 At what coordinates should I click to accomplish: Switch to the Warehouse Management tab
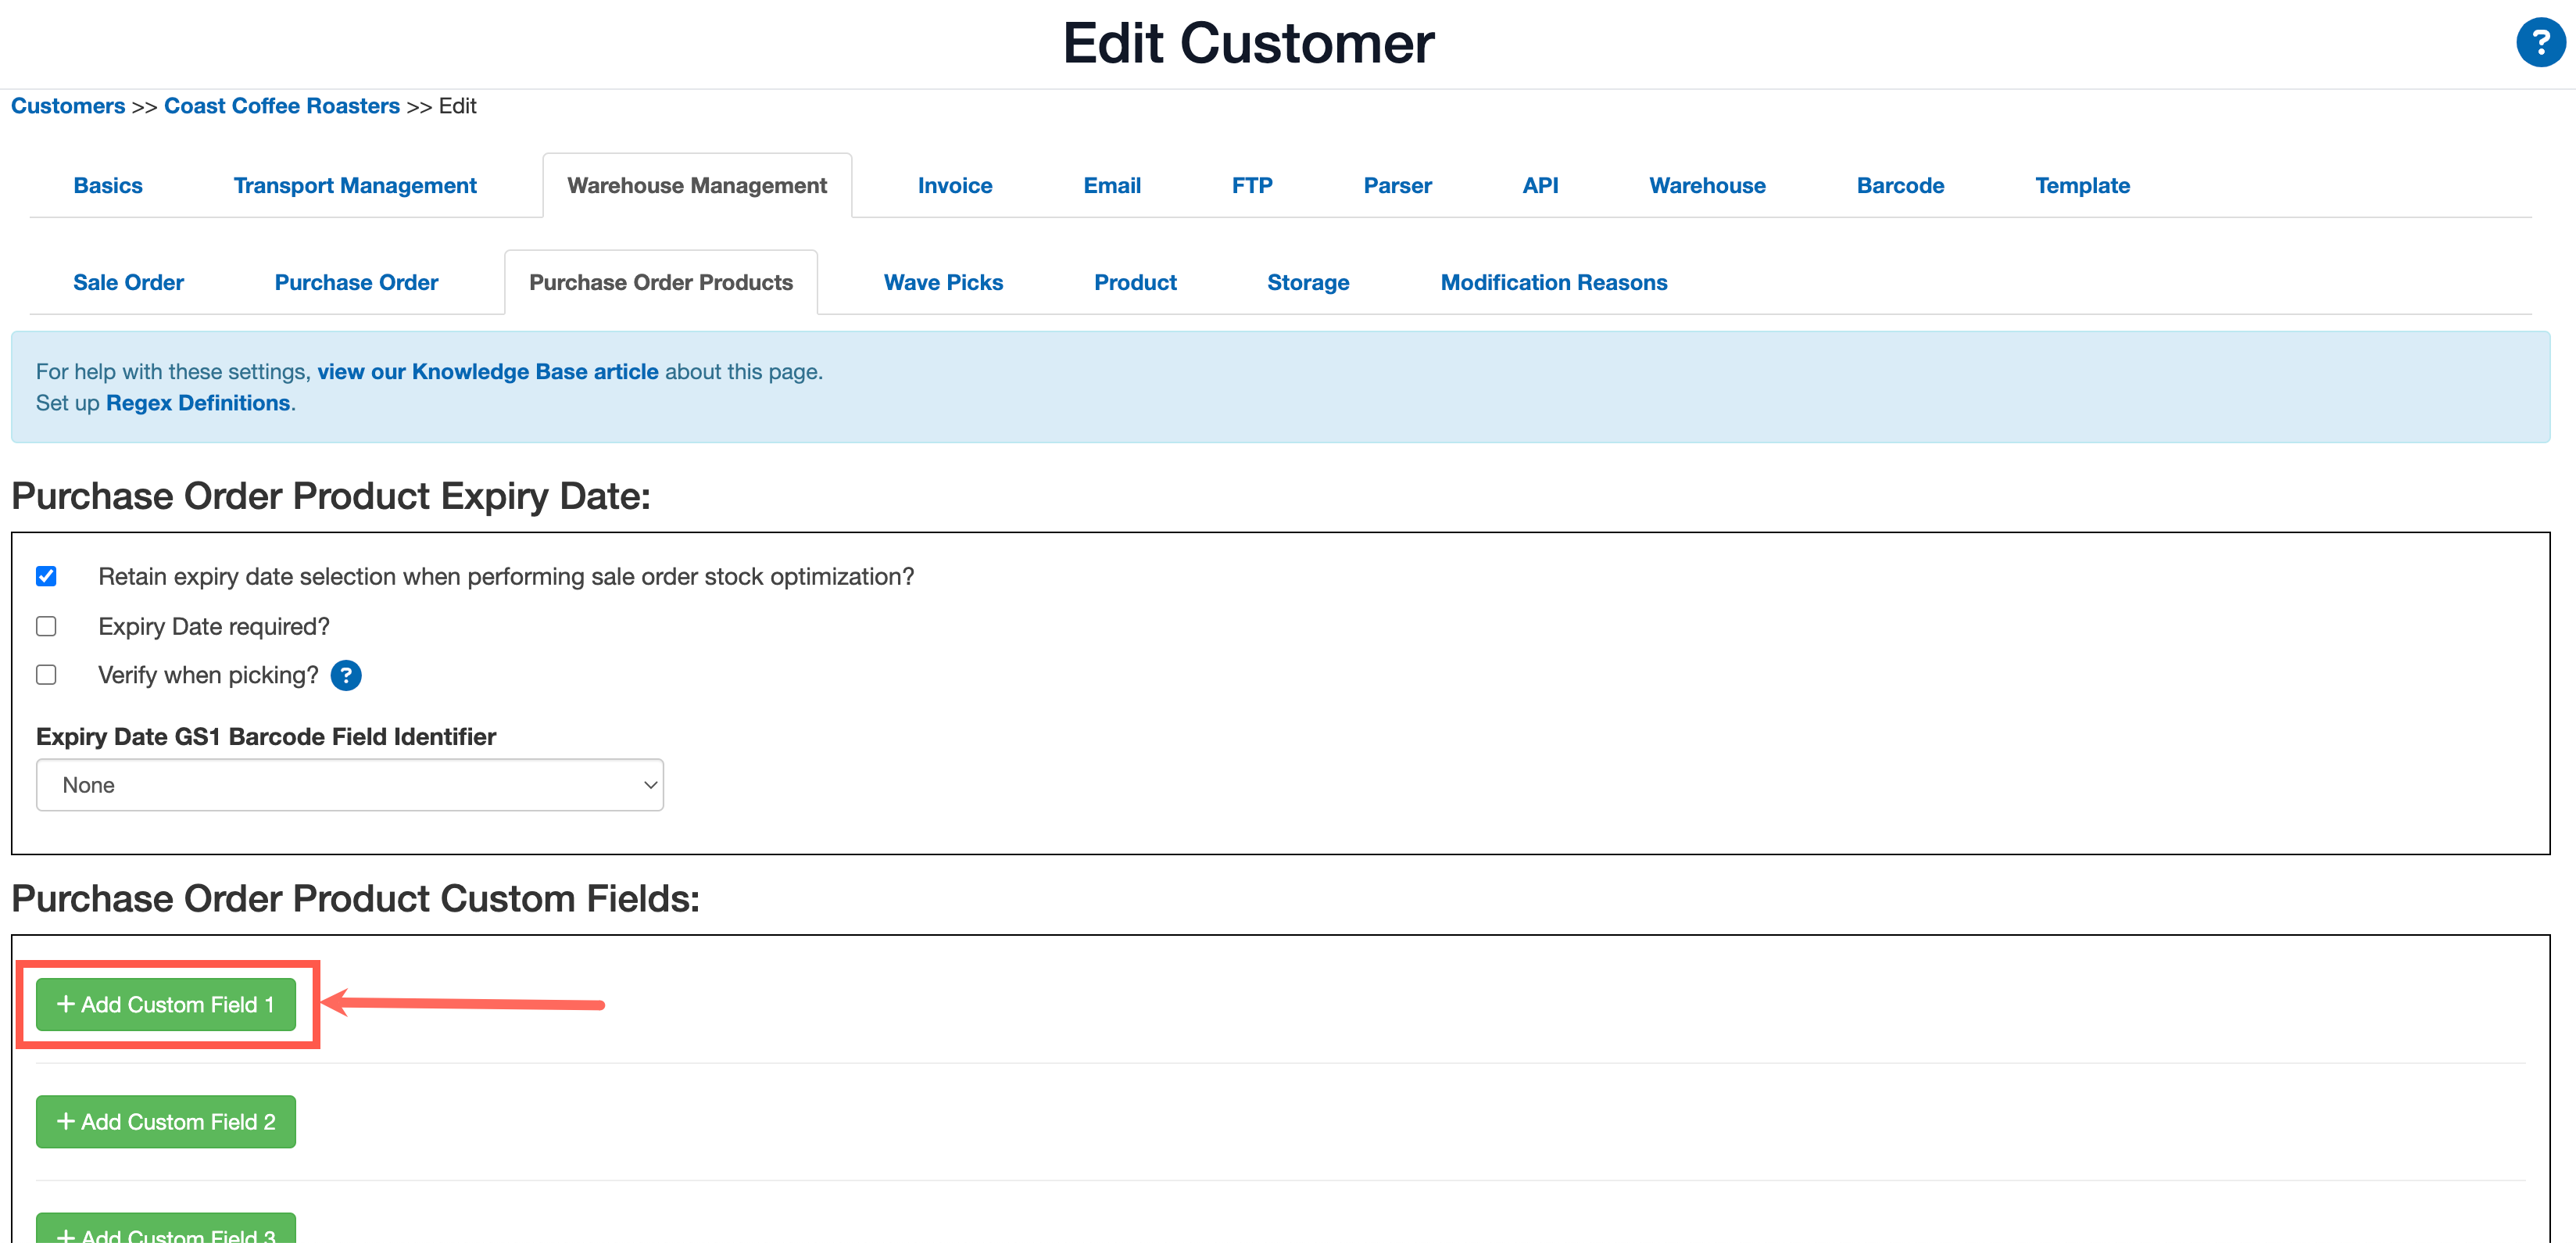click(696, 185)
